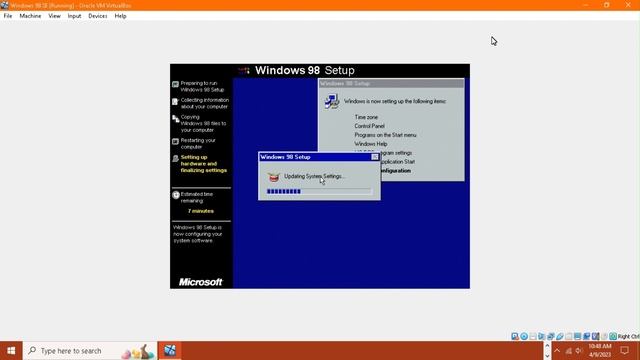Click the USB devices indicator icon
Screen dimensions: 640x360
[559, 336]
